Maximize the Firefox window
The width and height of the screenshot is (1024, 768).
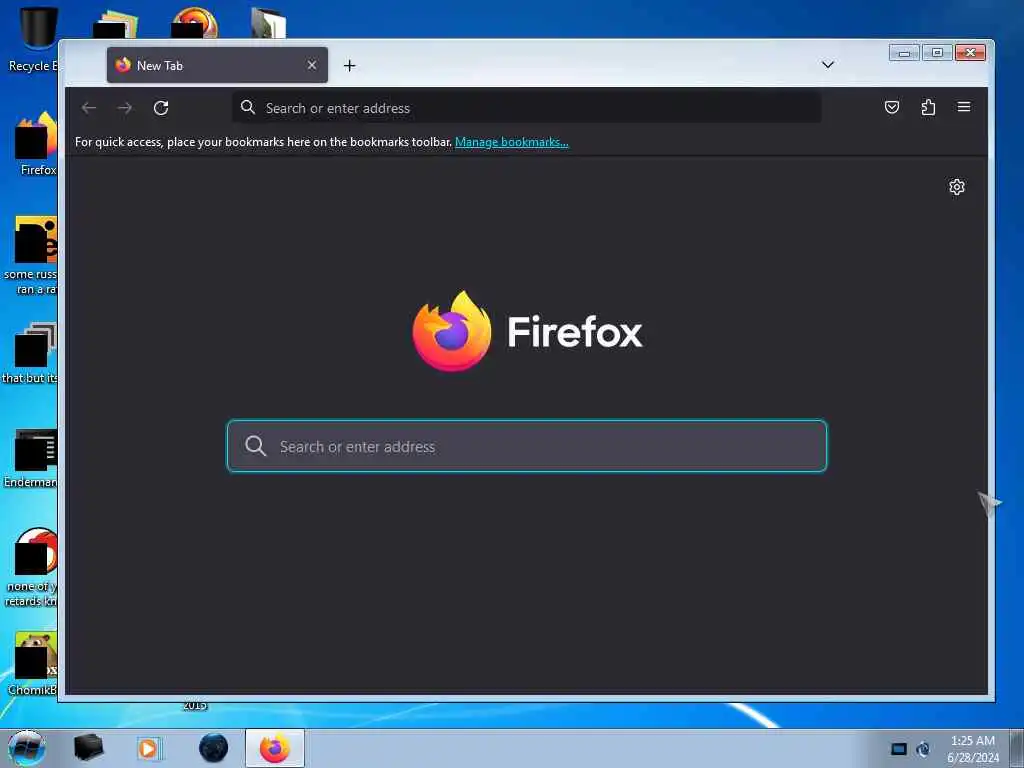937,53
